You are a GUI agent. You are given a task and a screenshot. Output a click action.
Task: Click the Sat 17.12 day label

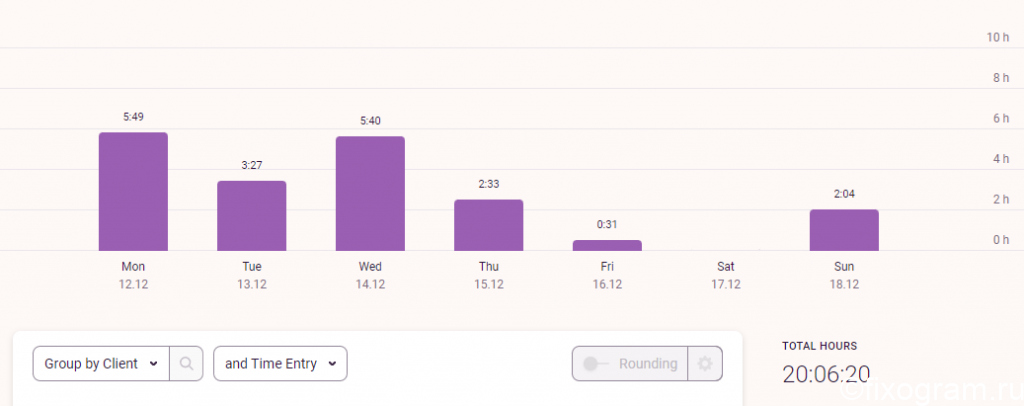click(x=726, y=275)
